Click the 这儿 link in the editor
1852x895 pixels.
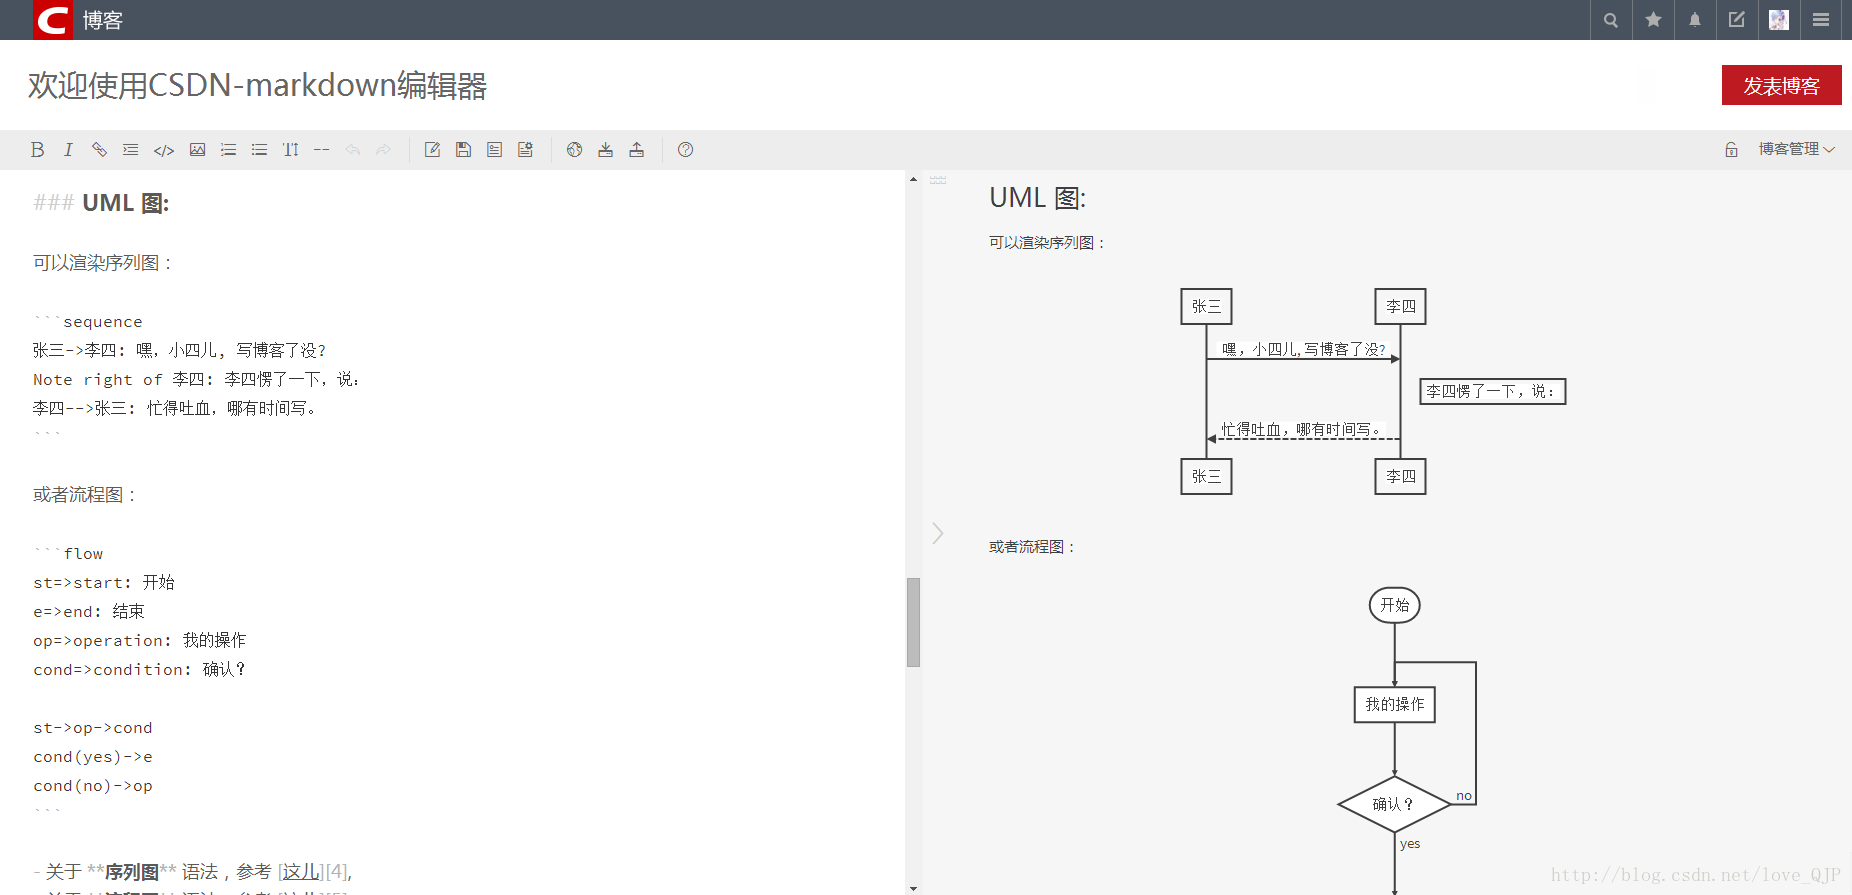pos(301,872)
